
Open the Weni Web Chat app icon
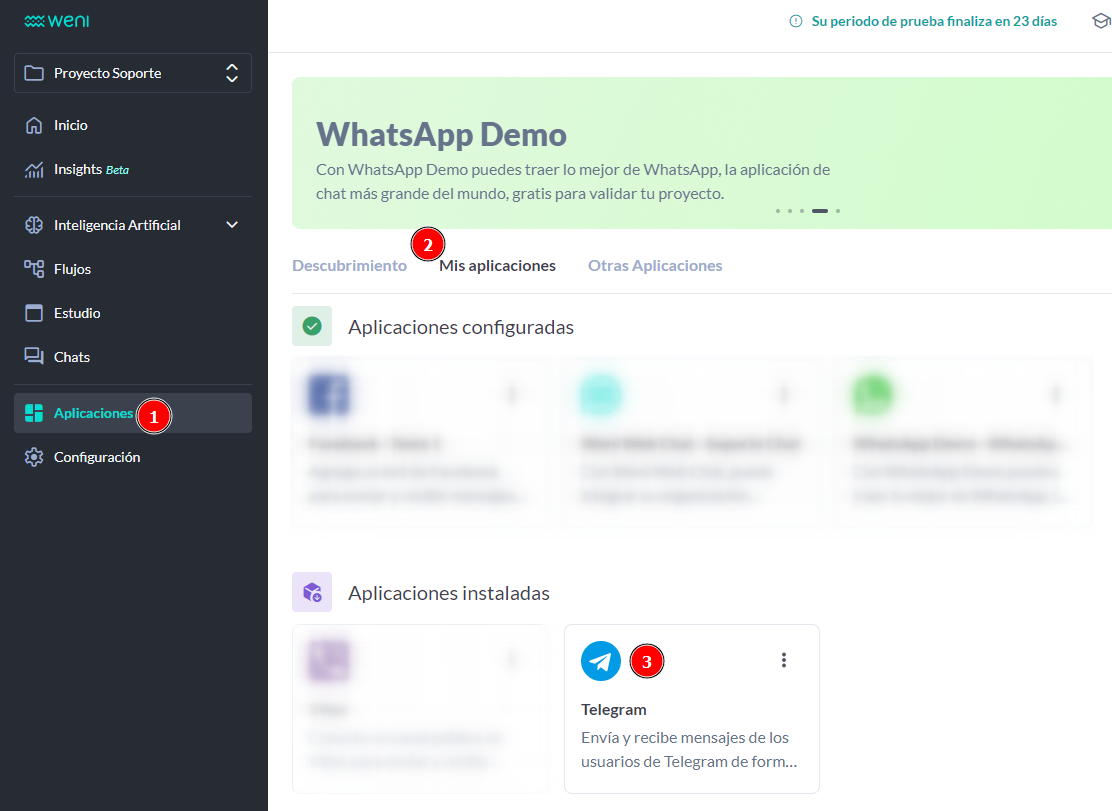click(x=601, y=394)
